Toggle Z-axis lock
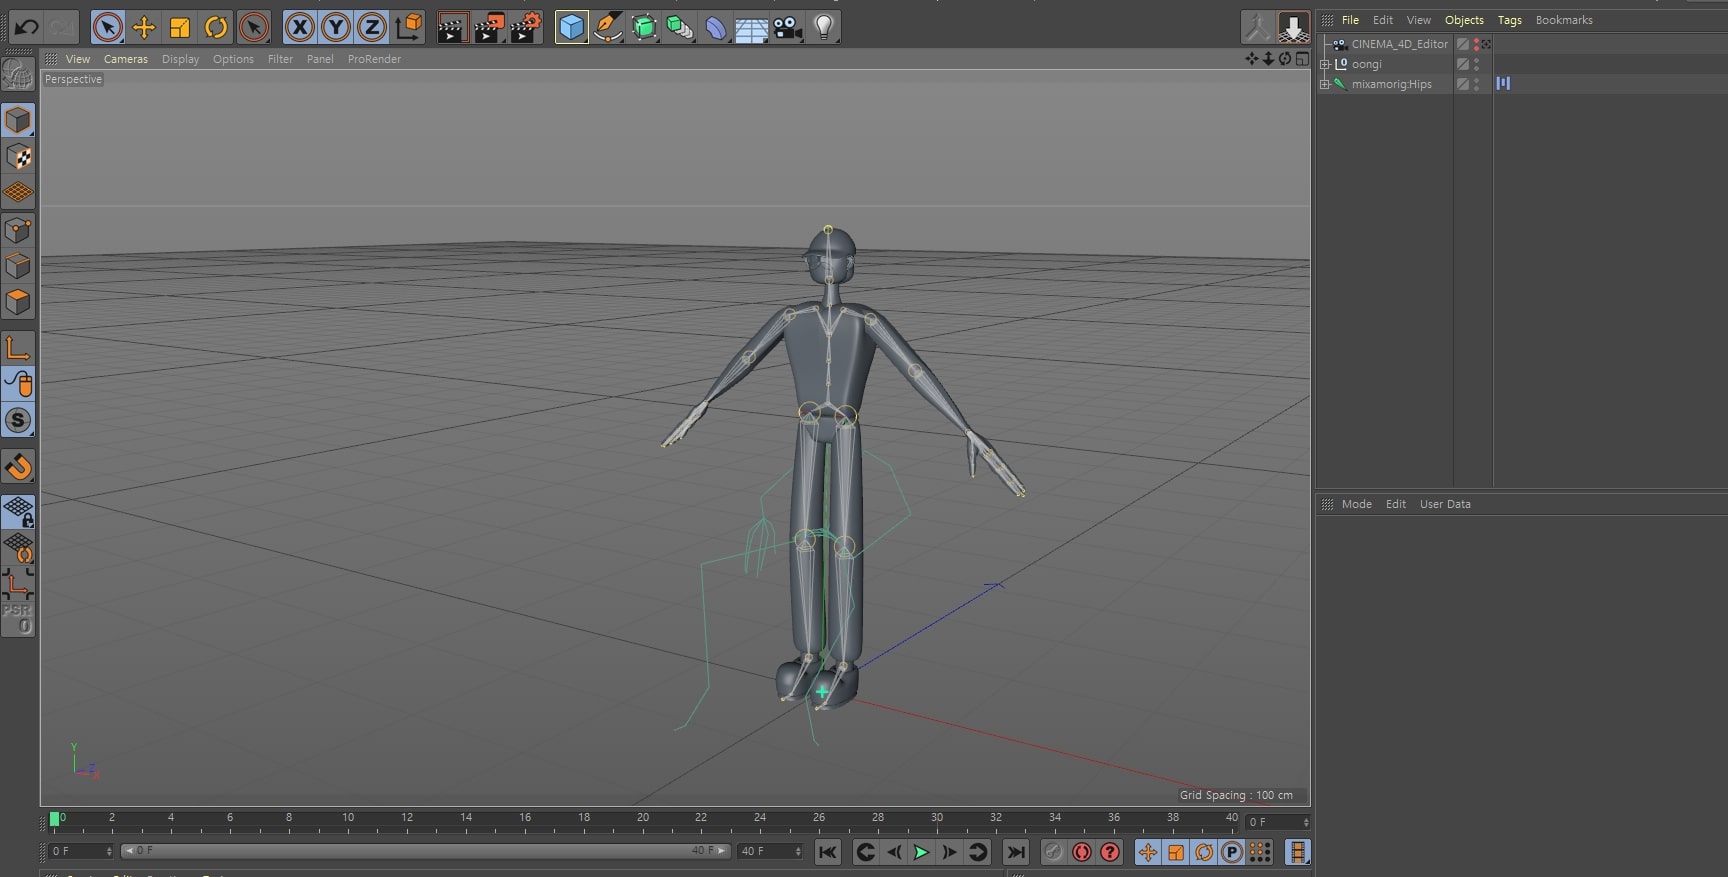This screenshot has height=877, width=1728. [372, 27]
